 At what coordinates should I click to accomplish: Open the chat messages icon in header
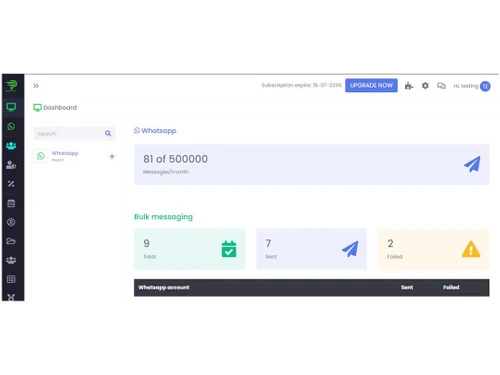(x=441, y=86)
